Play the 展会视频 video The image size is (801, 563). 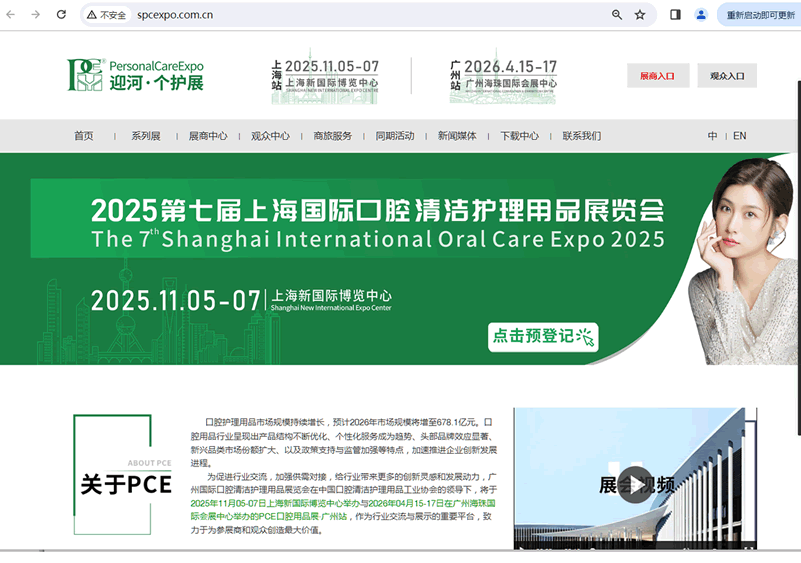click(x=634, y=484)
